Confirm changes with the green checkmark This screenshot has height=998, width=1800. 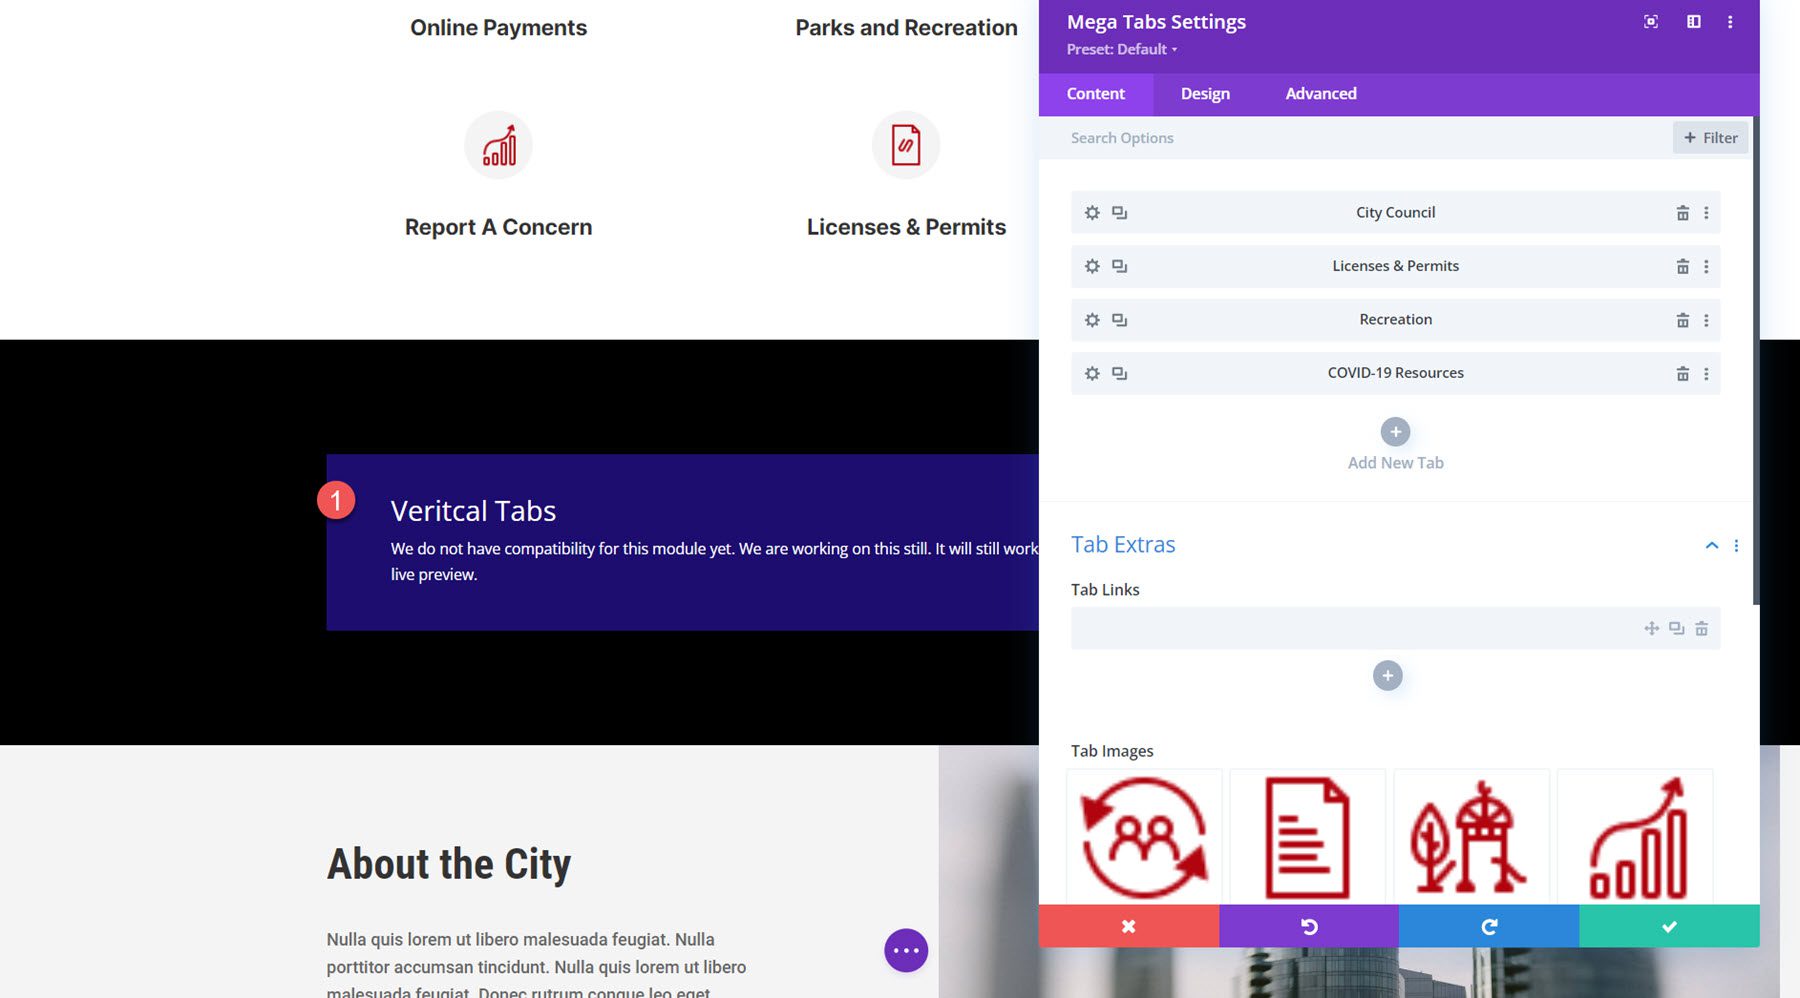(1668, 926)
